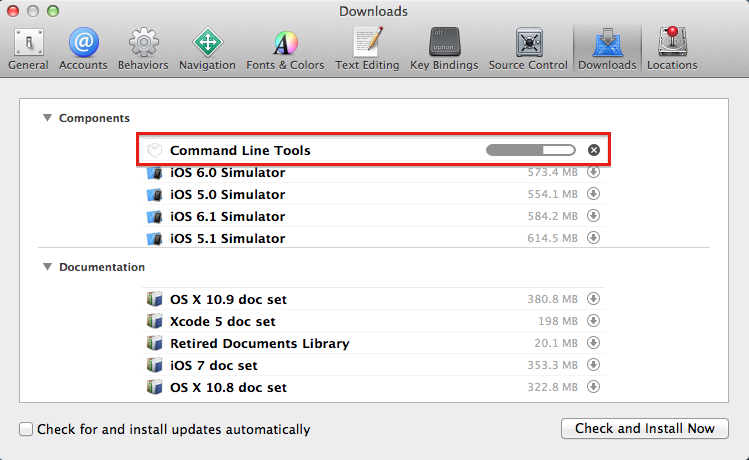
Task: Zoom the window with the green button
Action: click(x=53, y=11)
